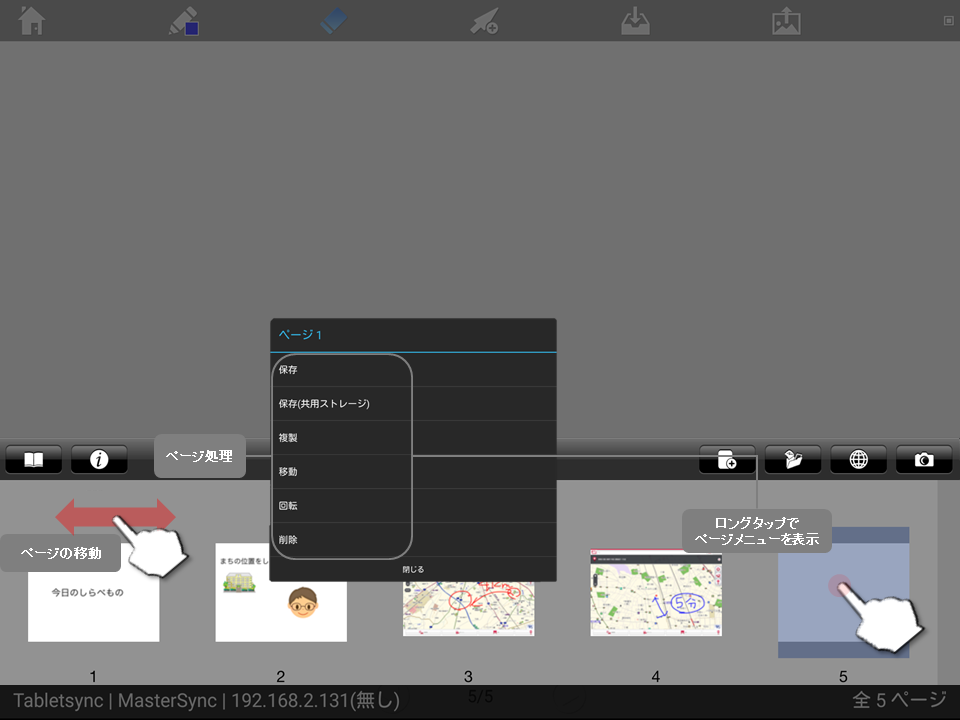Open the web globe button
Viewport: 960px width, 720px height.
point(858,459)
